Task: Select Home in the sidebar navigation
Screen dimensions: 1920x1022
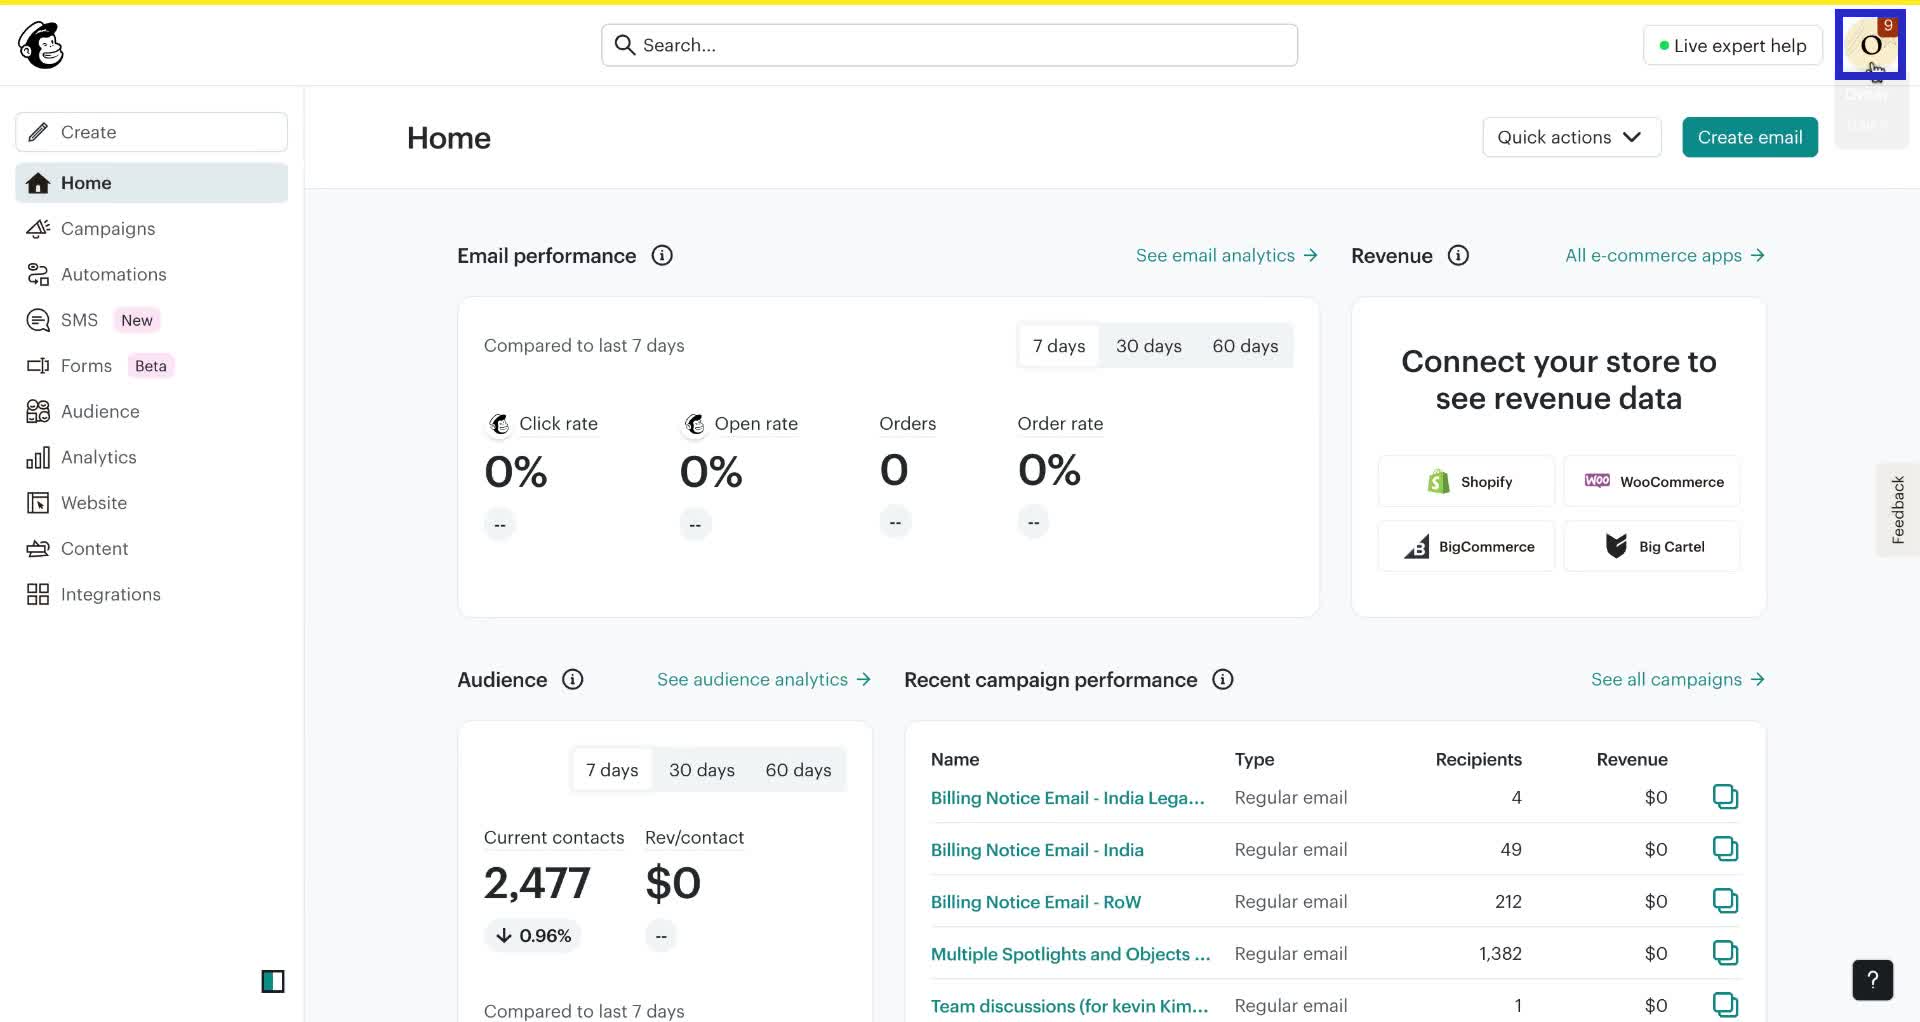Action: 85,182
